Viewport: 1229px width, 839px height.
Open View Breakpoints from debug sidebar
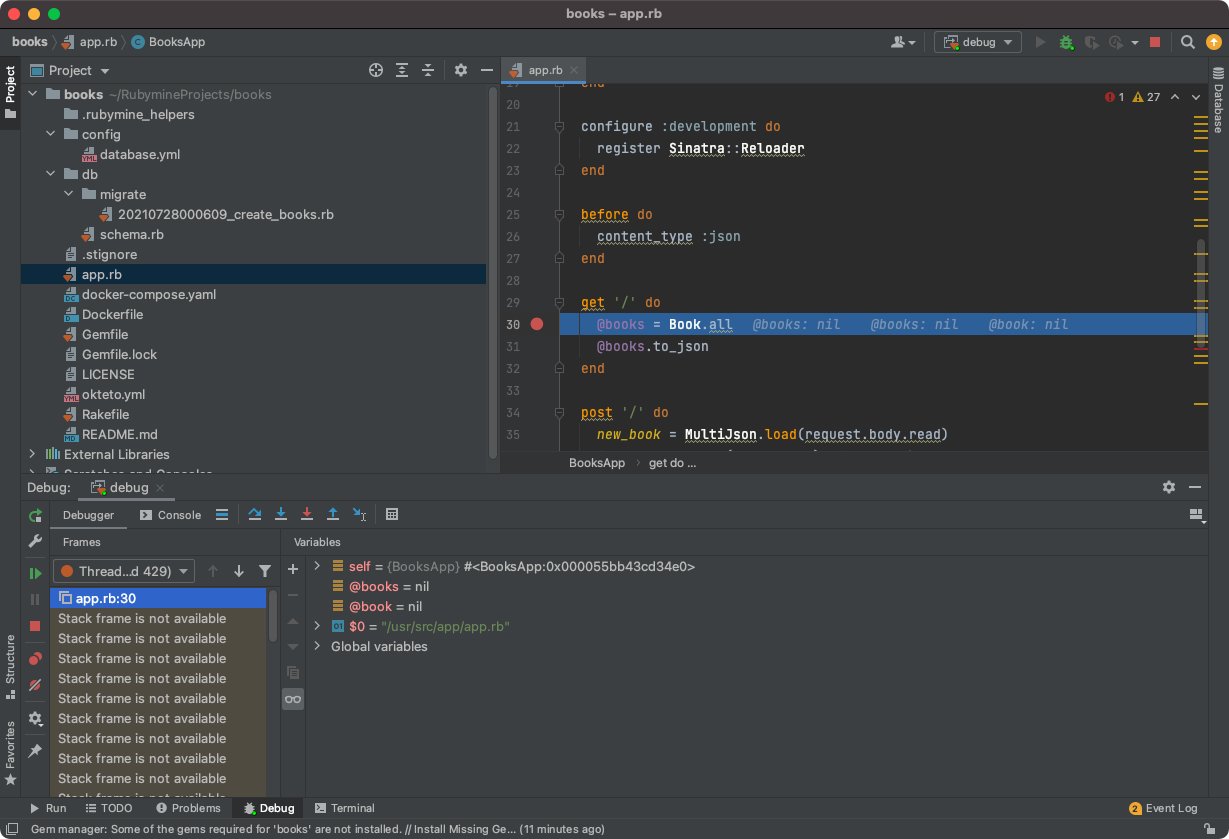[35, 658]
